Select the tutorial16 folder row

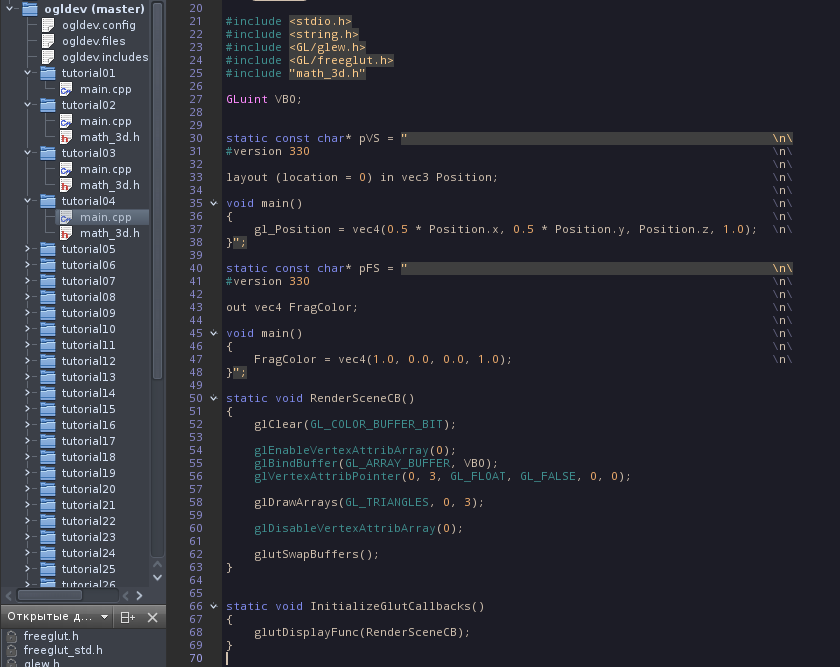[x=86, y=425]
